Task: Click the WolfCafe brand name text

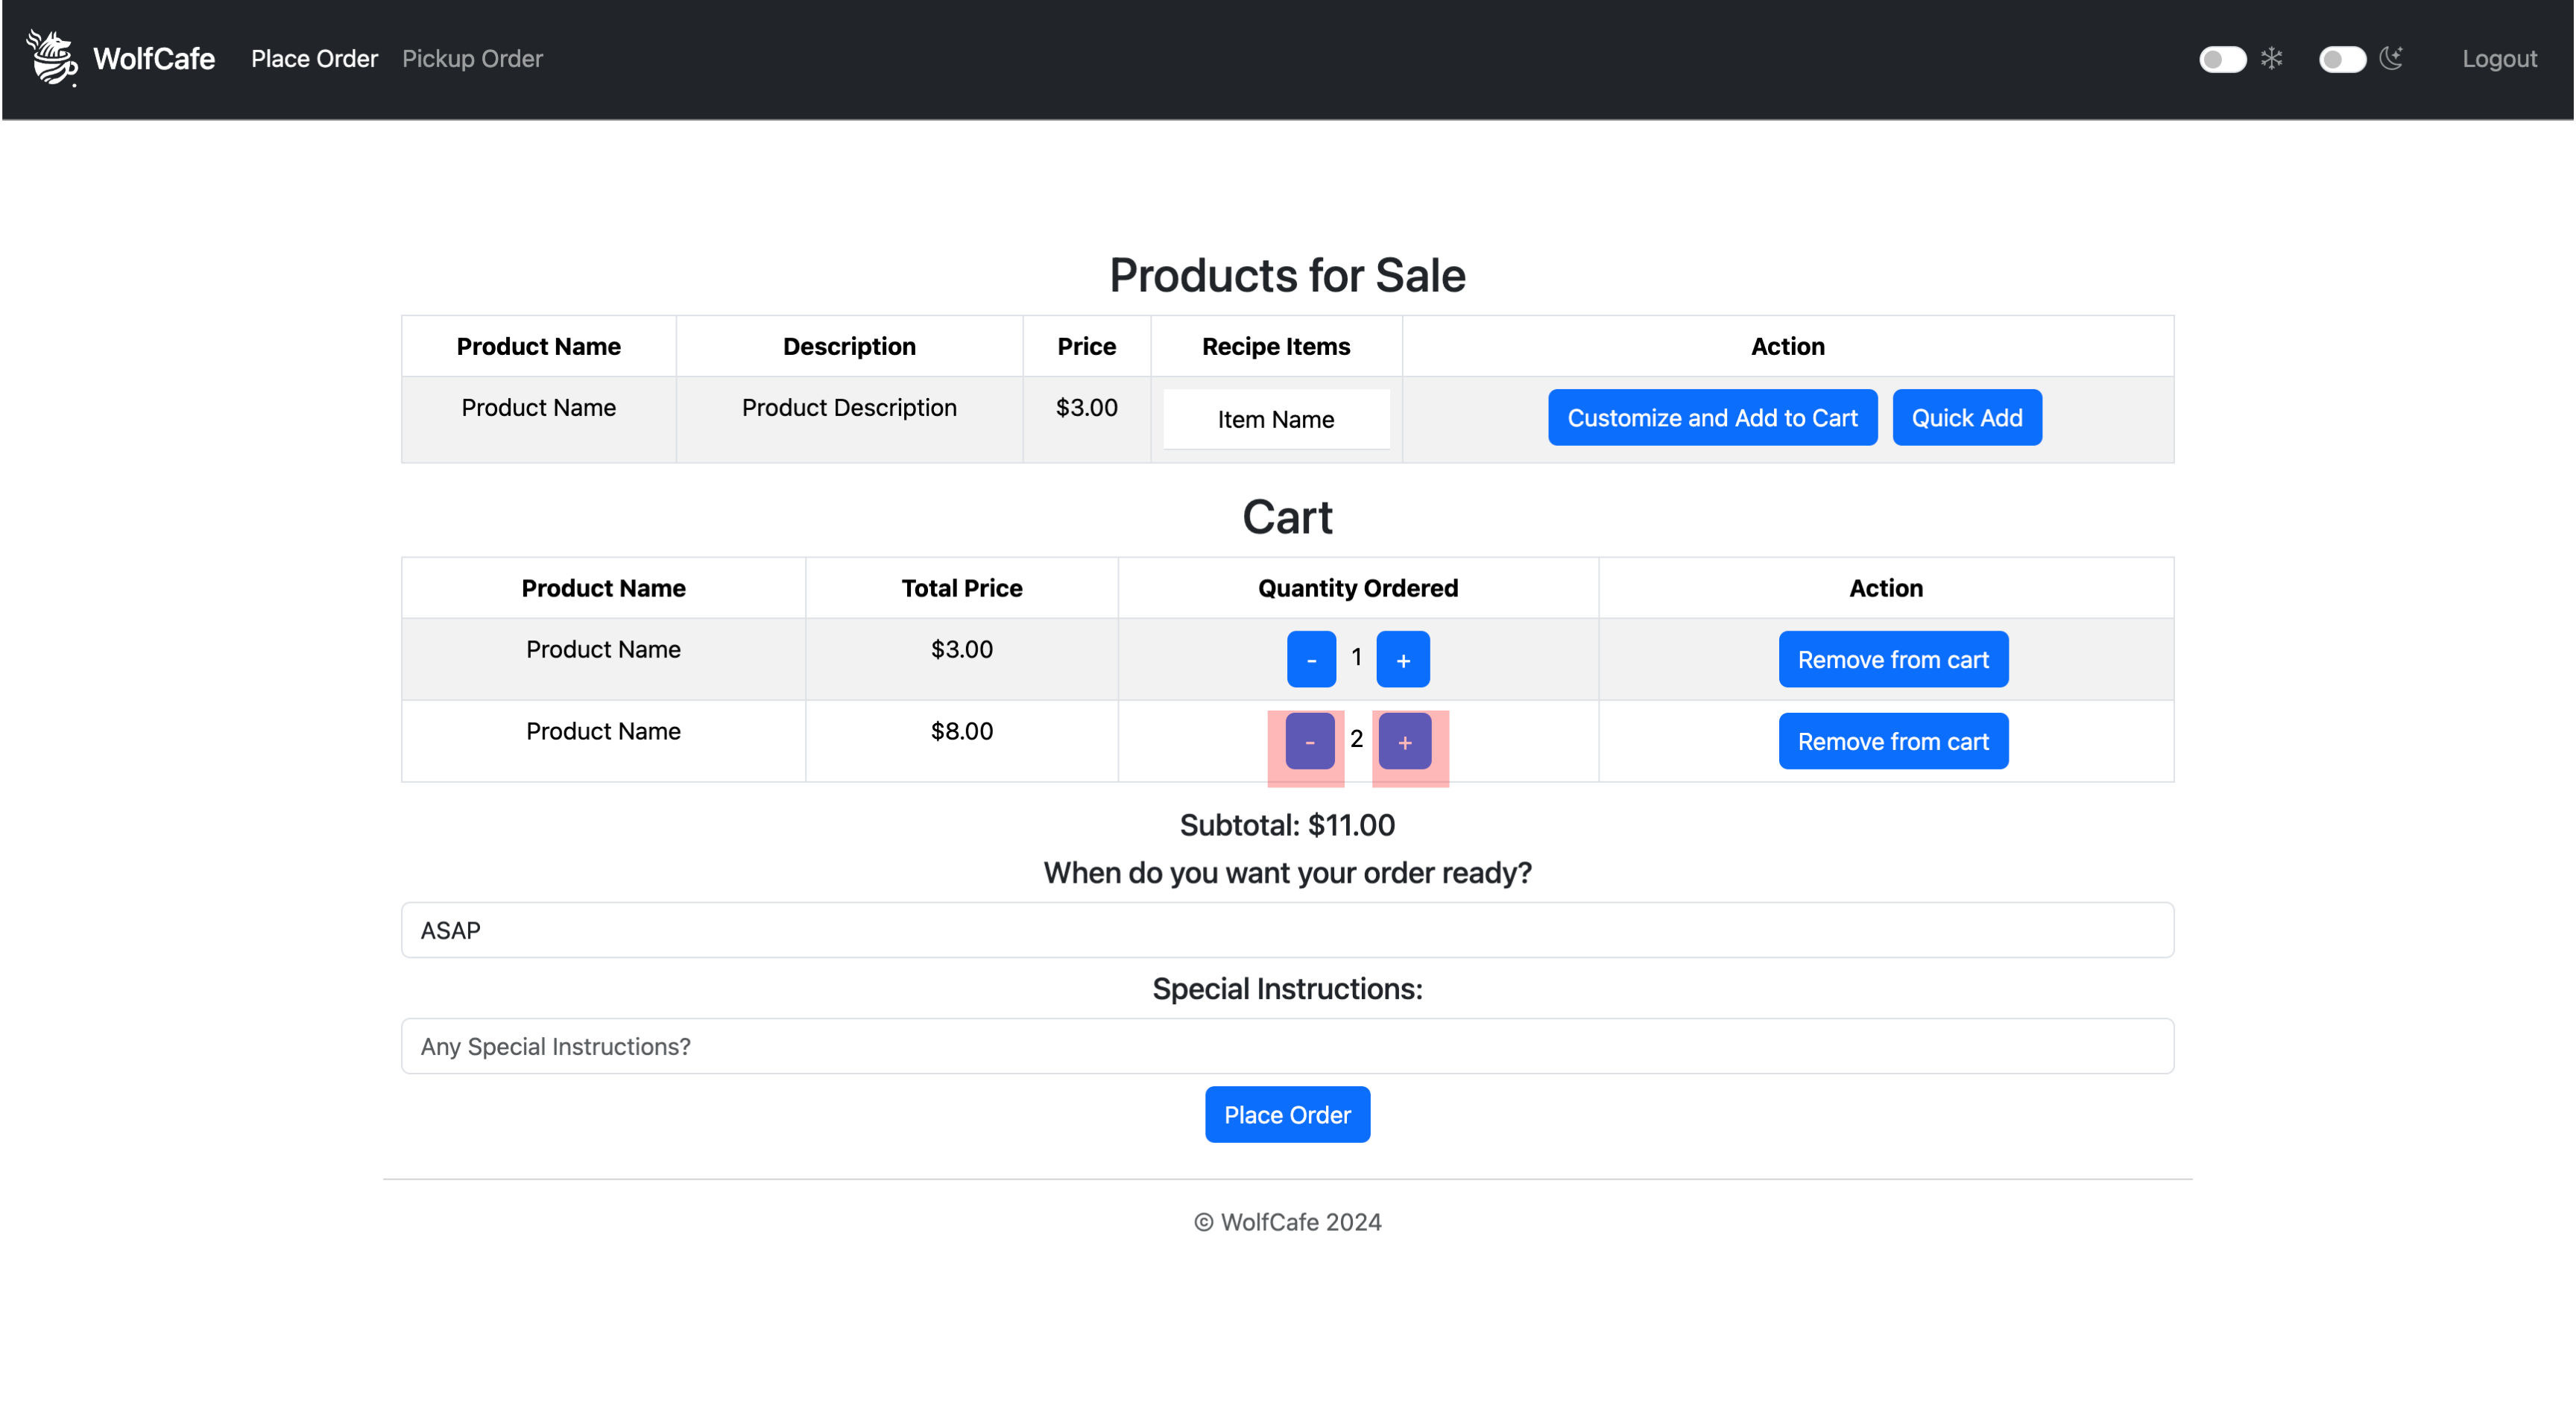Action: (x=154, y=59)
